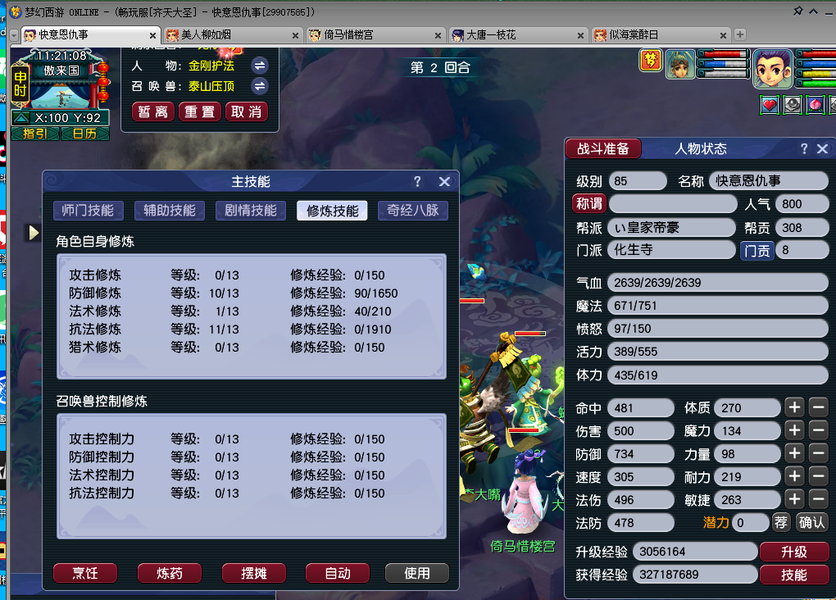Open the tab list dropdown arrow
Screen dimensions: 836x600
(x=14, y=35)
